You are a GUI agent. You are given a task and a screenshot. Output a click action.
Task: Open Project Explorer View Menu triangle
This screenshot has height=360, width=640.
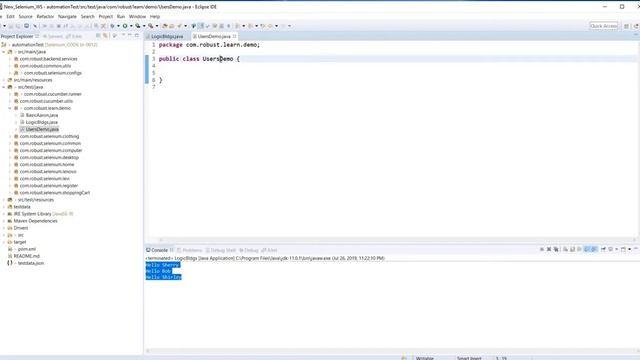tap(123, 36)
